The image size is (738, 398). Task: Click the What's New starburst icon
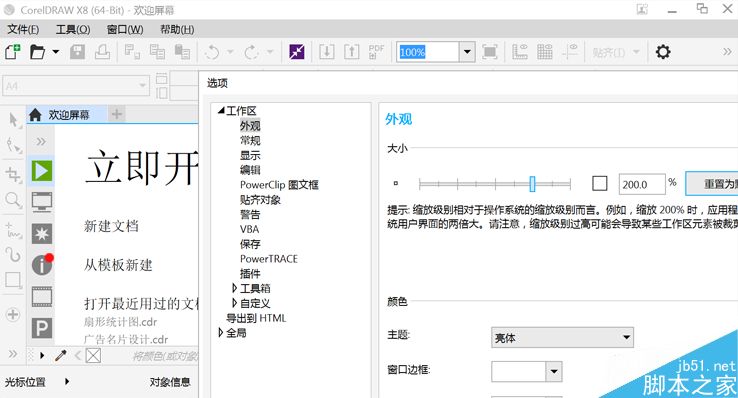[42, 233]
